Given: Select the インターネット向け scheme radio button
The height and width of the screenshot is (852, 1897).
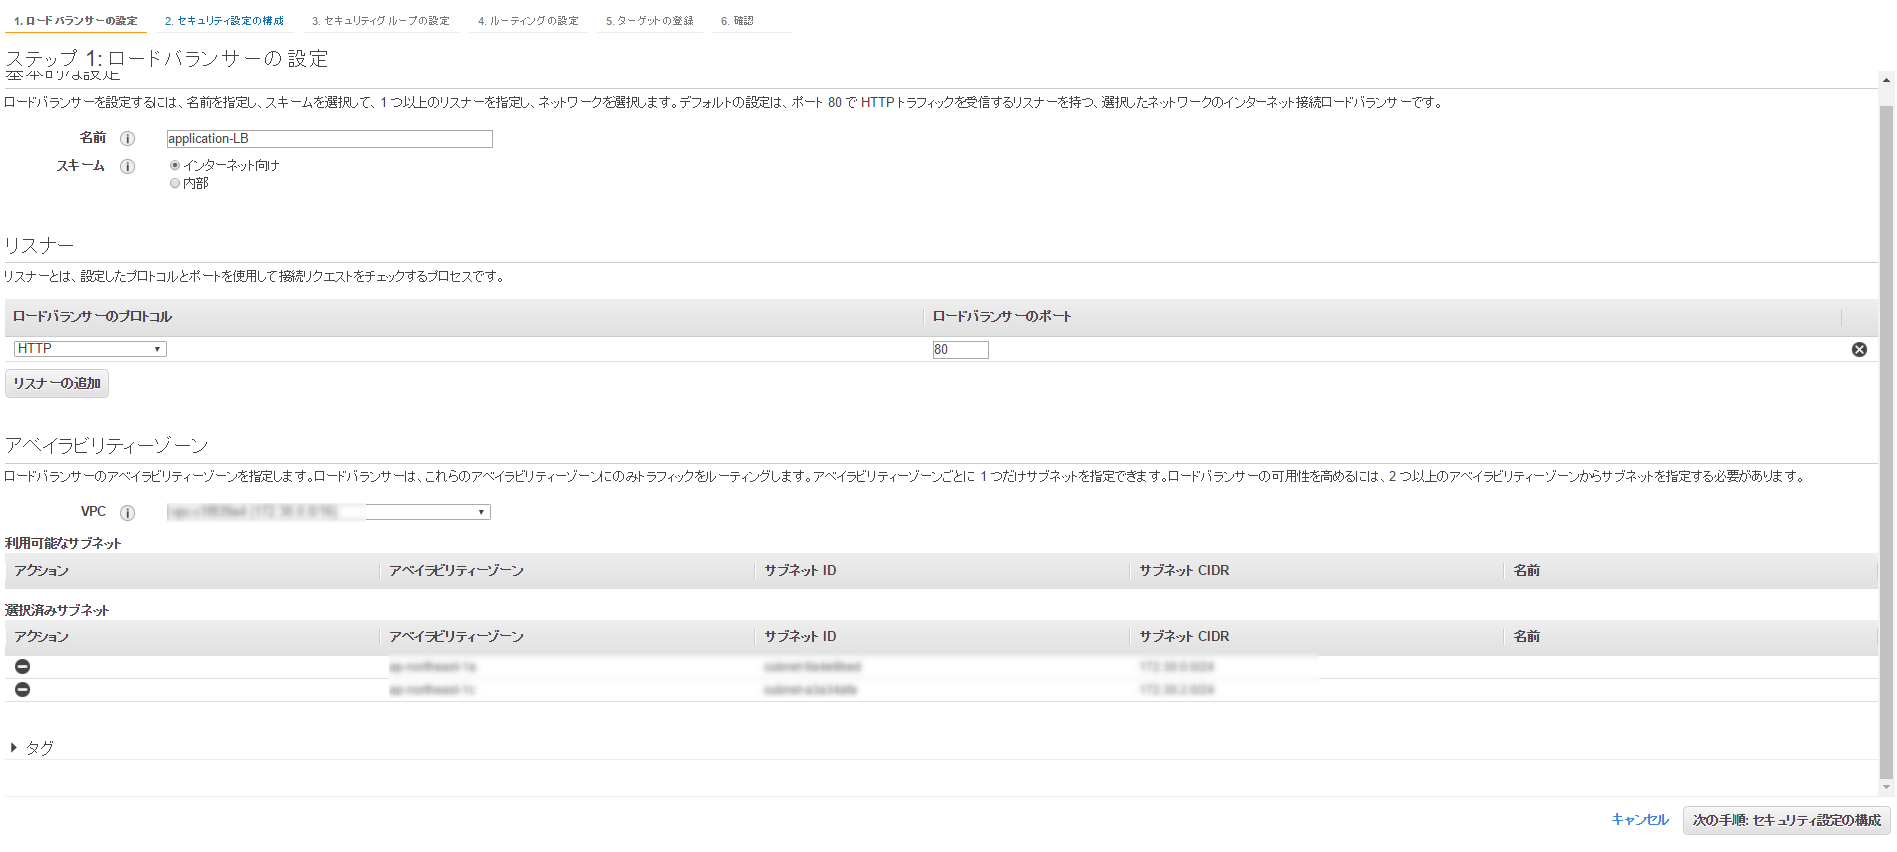Looking at the screenshot, I should pyautogui.click(x=175, y=165).
